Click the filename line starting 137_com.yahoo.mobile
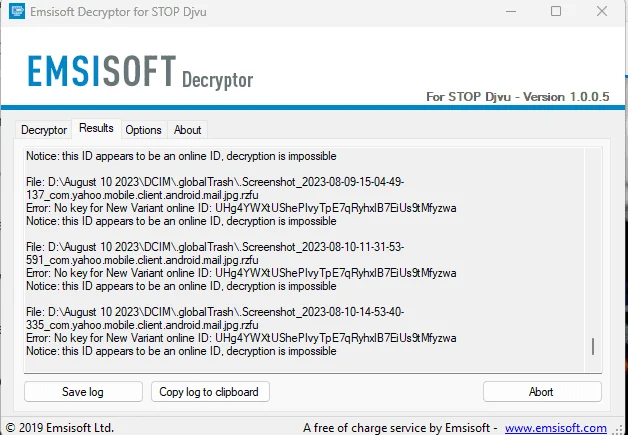 [142, 195]
